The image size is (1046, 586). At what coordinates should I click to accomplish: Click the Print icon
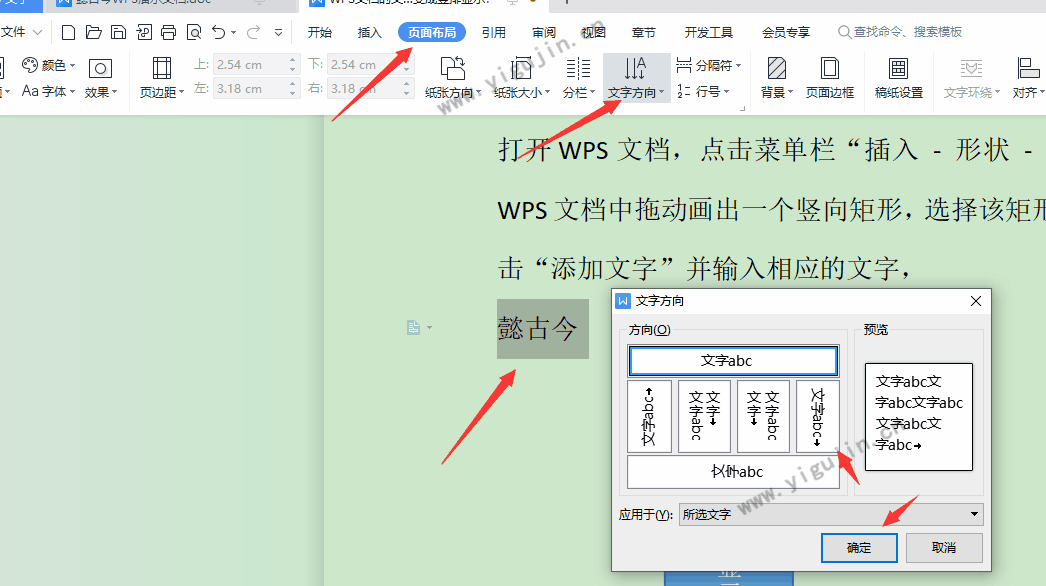(x=169, y=32)
